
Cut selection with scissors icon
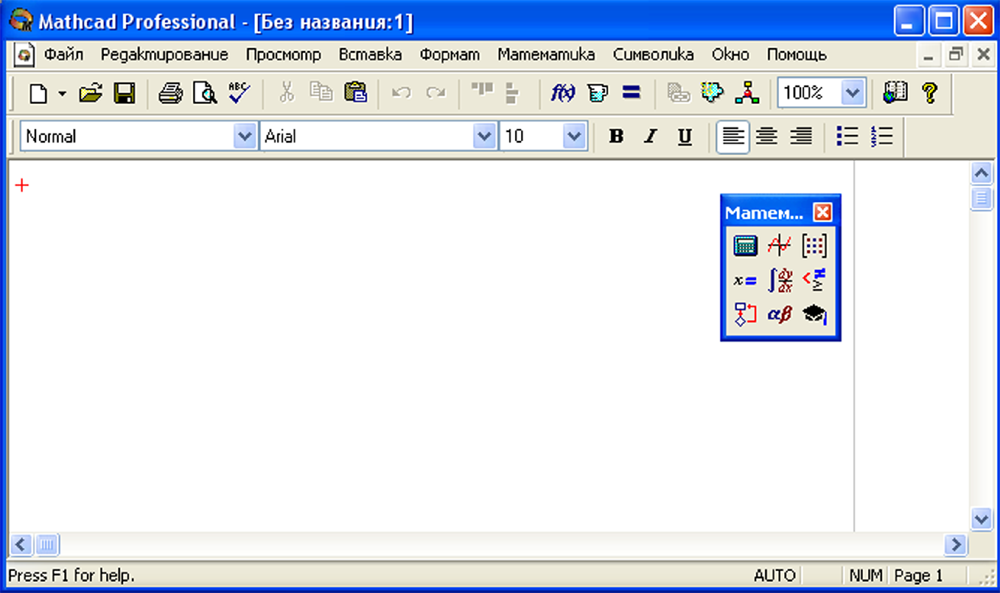point(287,93)
